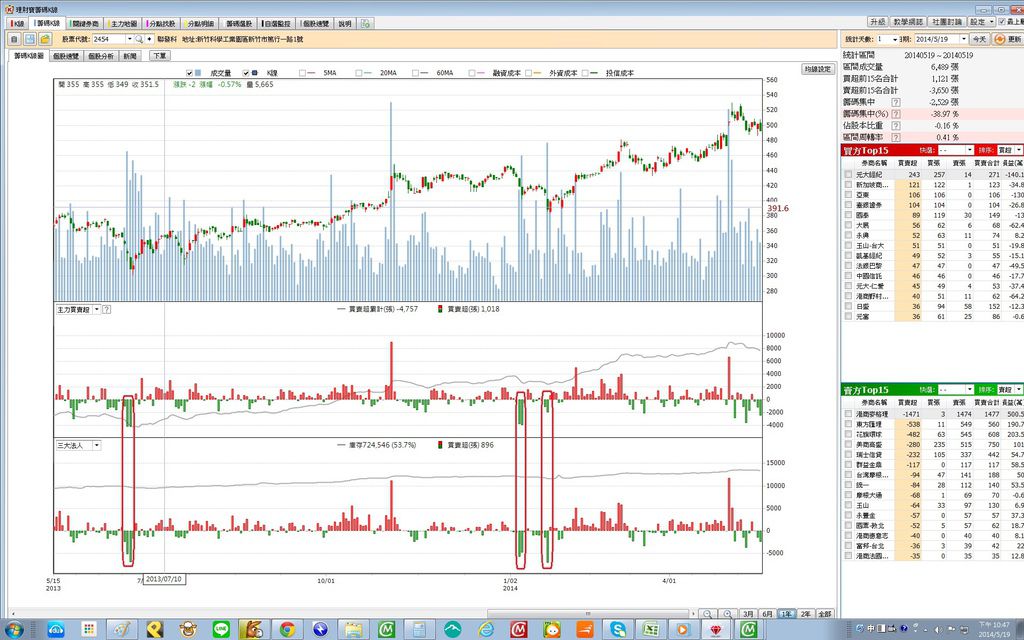Click the 社團討論 button
1024x640 pixels.
click(947, 22)
